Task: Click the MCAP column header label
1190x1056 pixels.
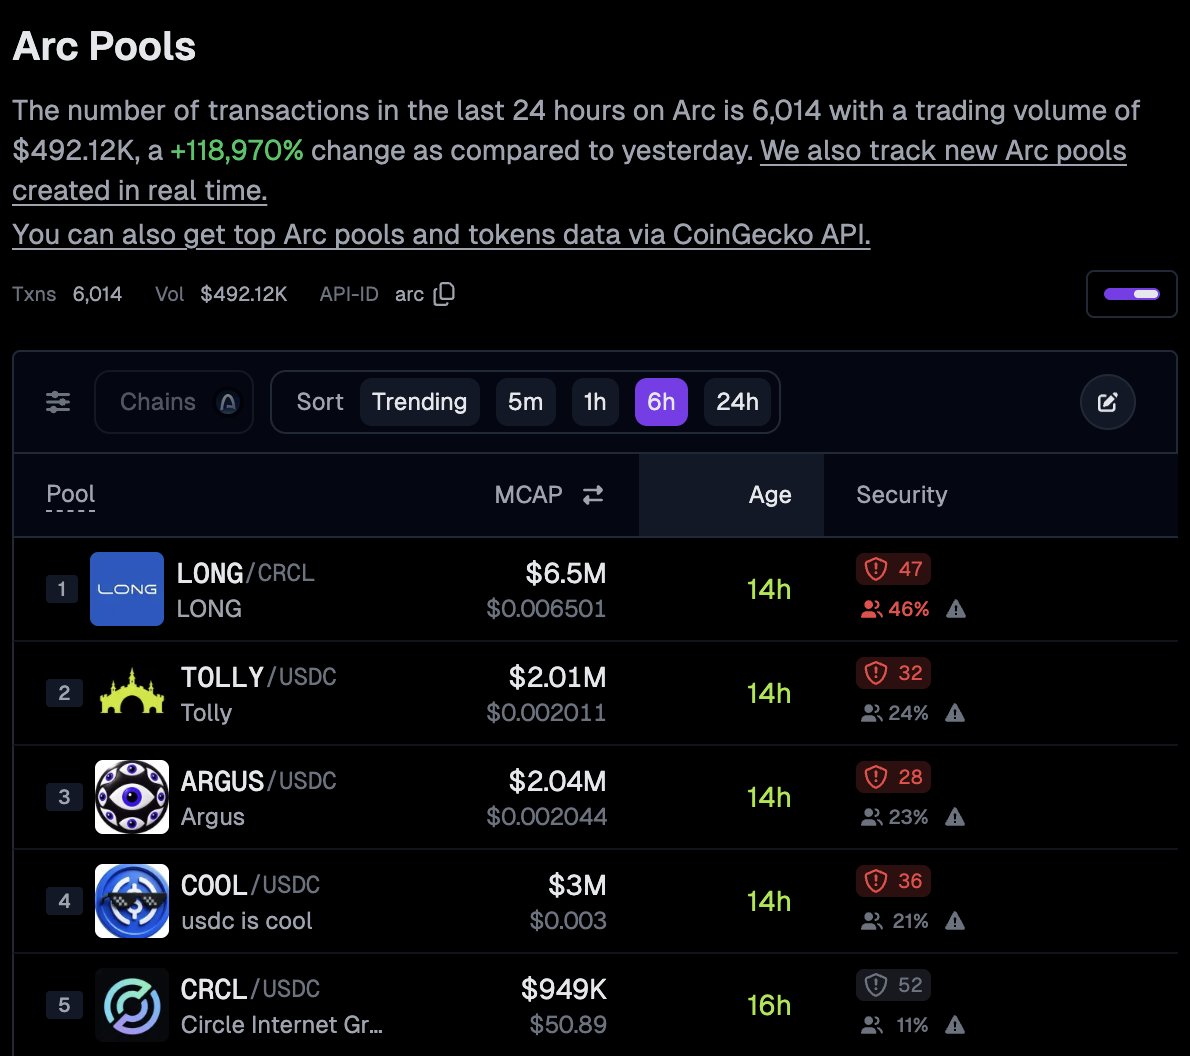Action: click(x=528, y=495)
